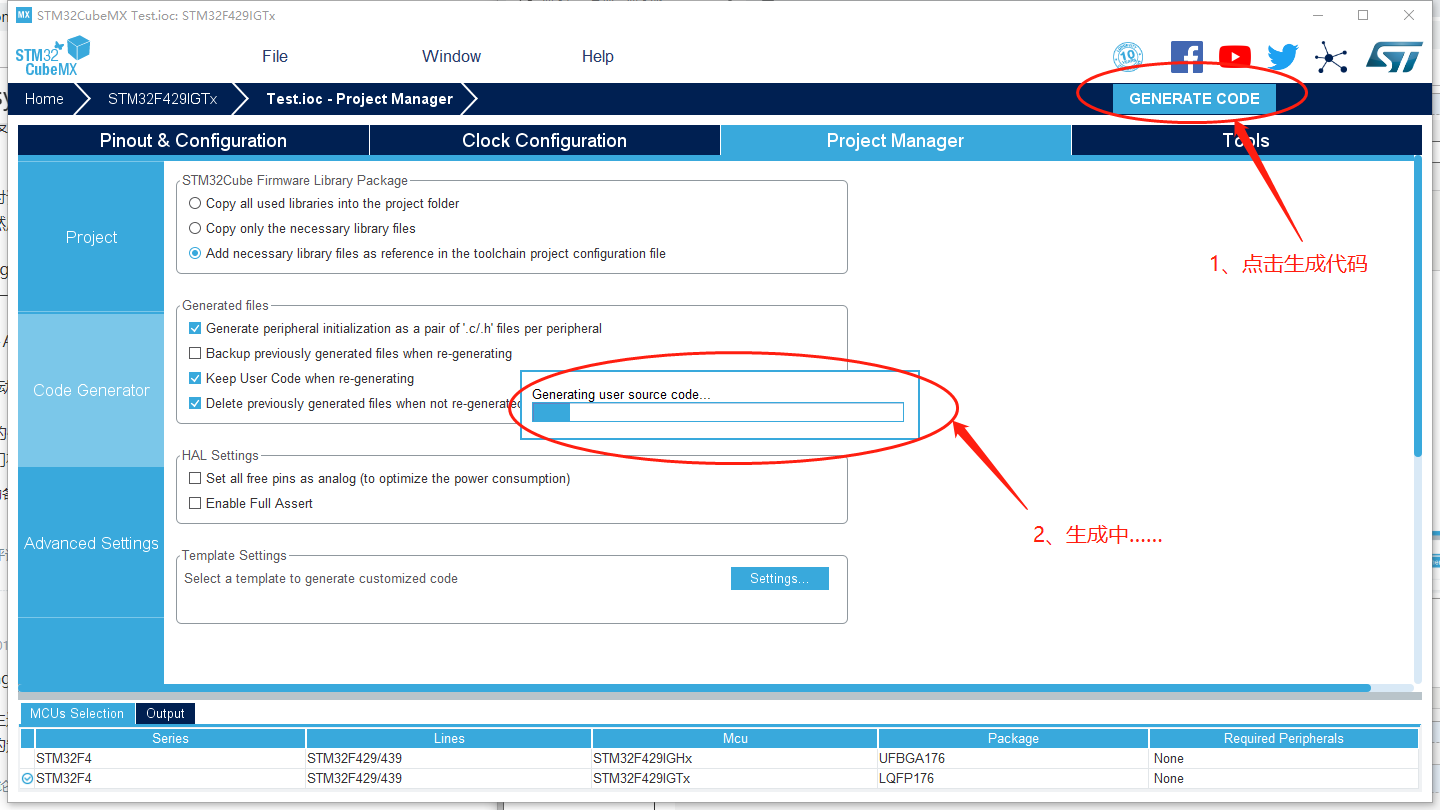Screen dimensions: 1440x810
Task: Open the Code Generator side section
Action: click(x=91, y=390)
